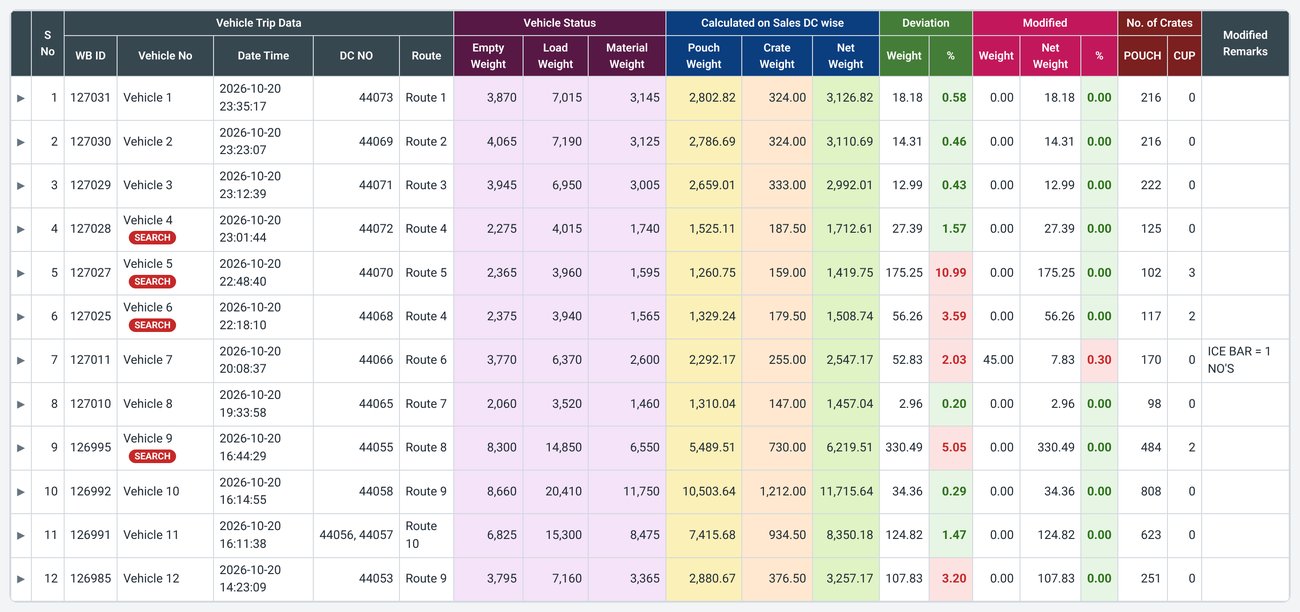
Task: Click the S No column header
Action: click(x=47, y=43)
